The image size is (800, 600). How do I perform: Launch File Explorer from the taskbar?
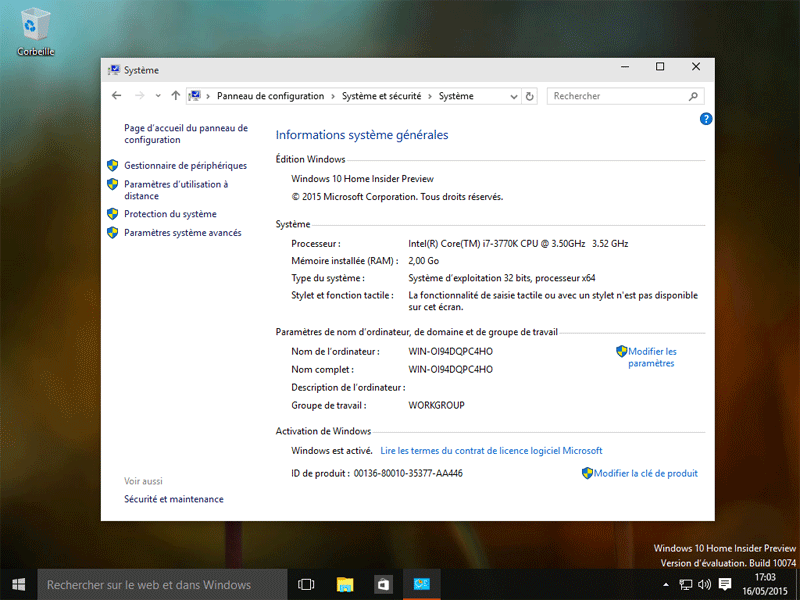point(345,584)
